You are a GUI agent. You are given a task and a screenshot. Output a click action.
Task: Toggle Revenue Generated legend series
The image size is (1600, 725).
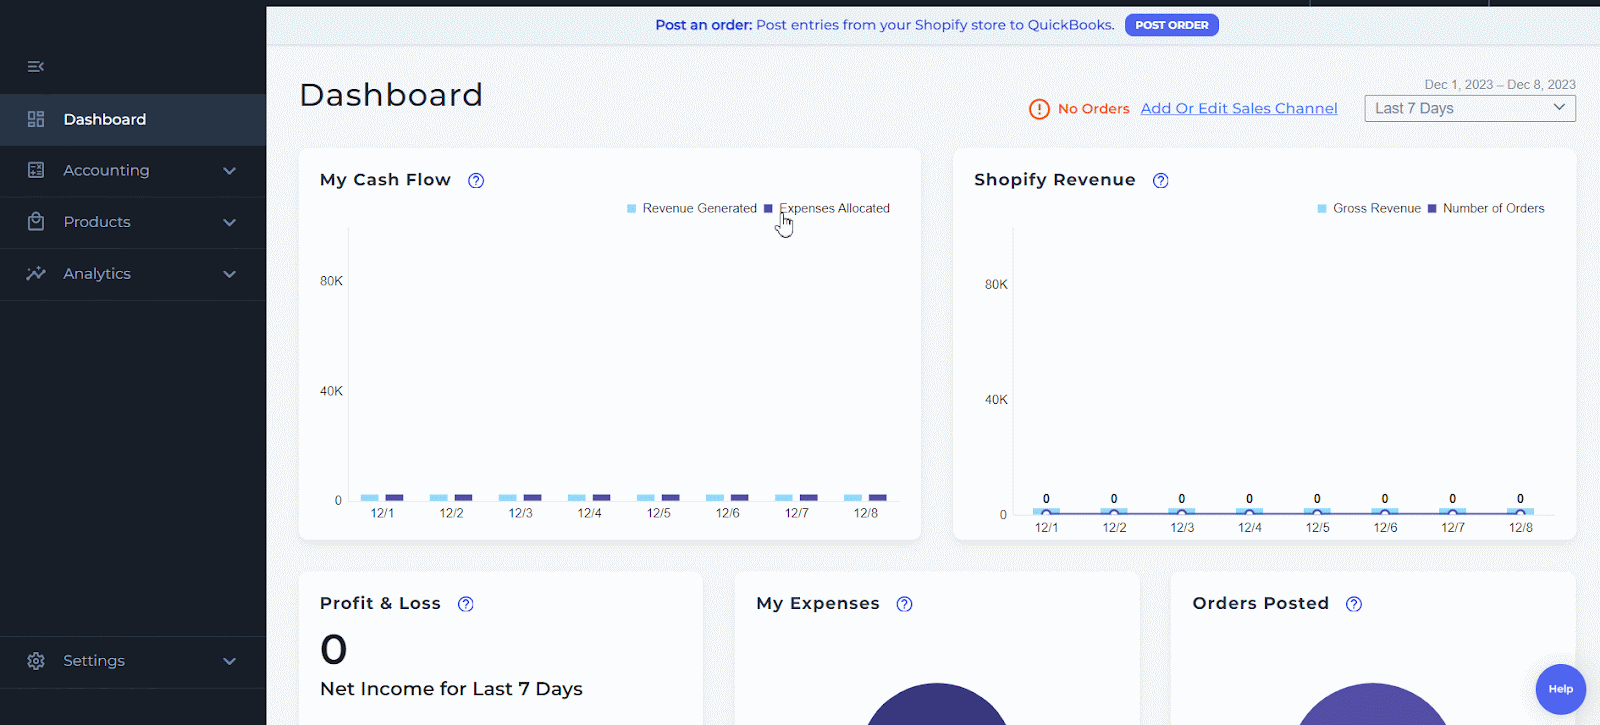click(x=692, y=209)
